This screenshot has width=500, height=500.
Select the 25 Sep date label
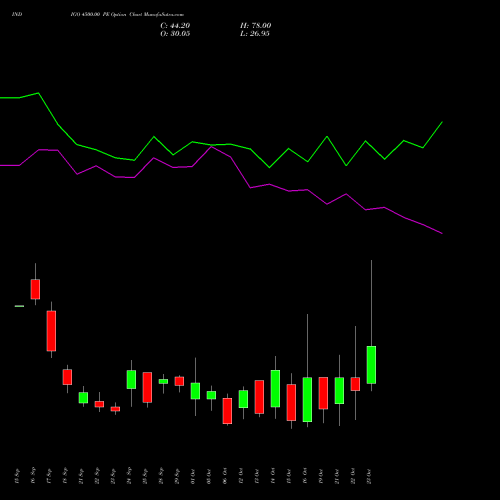tap(145, 476)
